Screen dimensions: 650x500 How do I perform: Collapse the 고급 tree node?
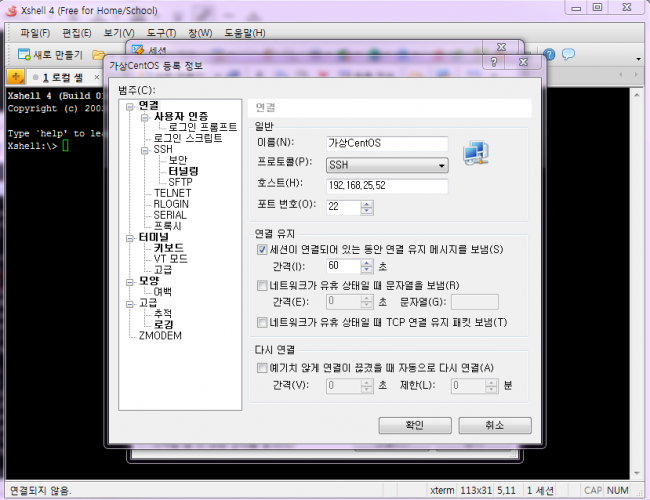(130, 304)
